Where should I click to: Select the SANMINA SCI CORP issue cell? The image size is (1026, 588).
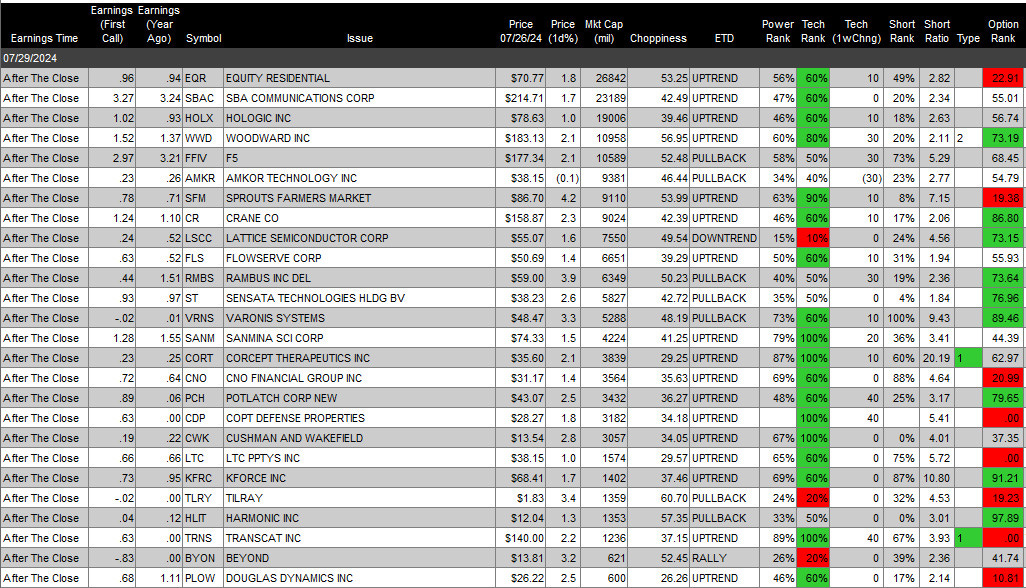coord(359,338)
